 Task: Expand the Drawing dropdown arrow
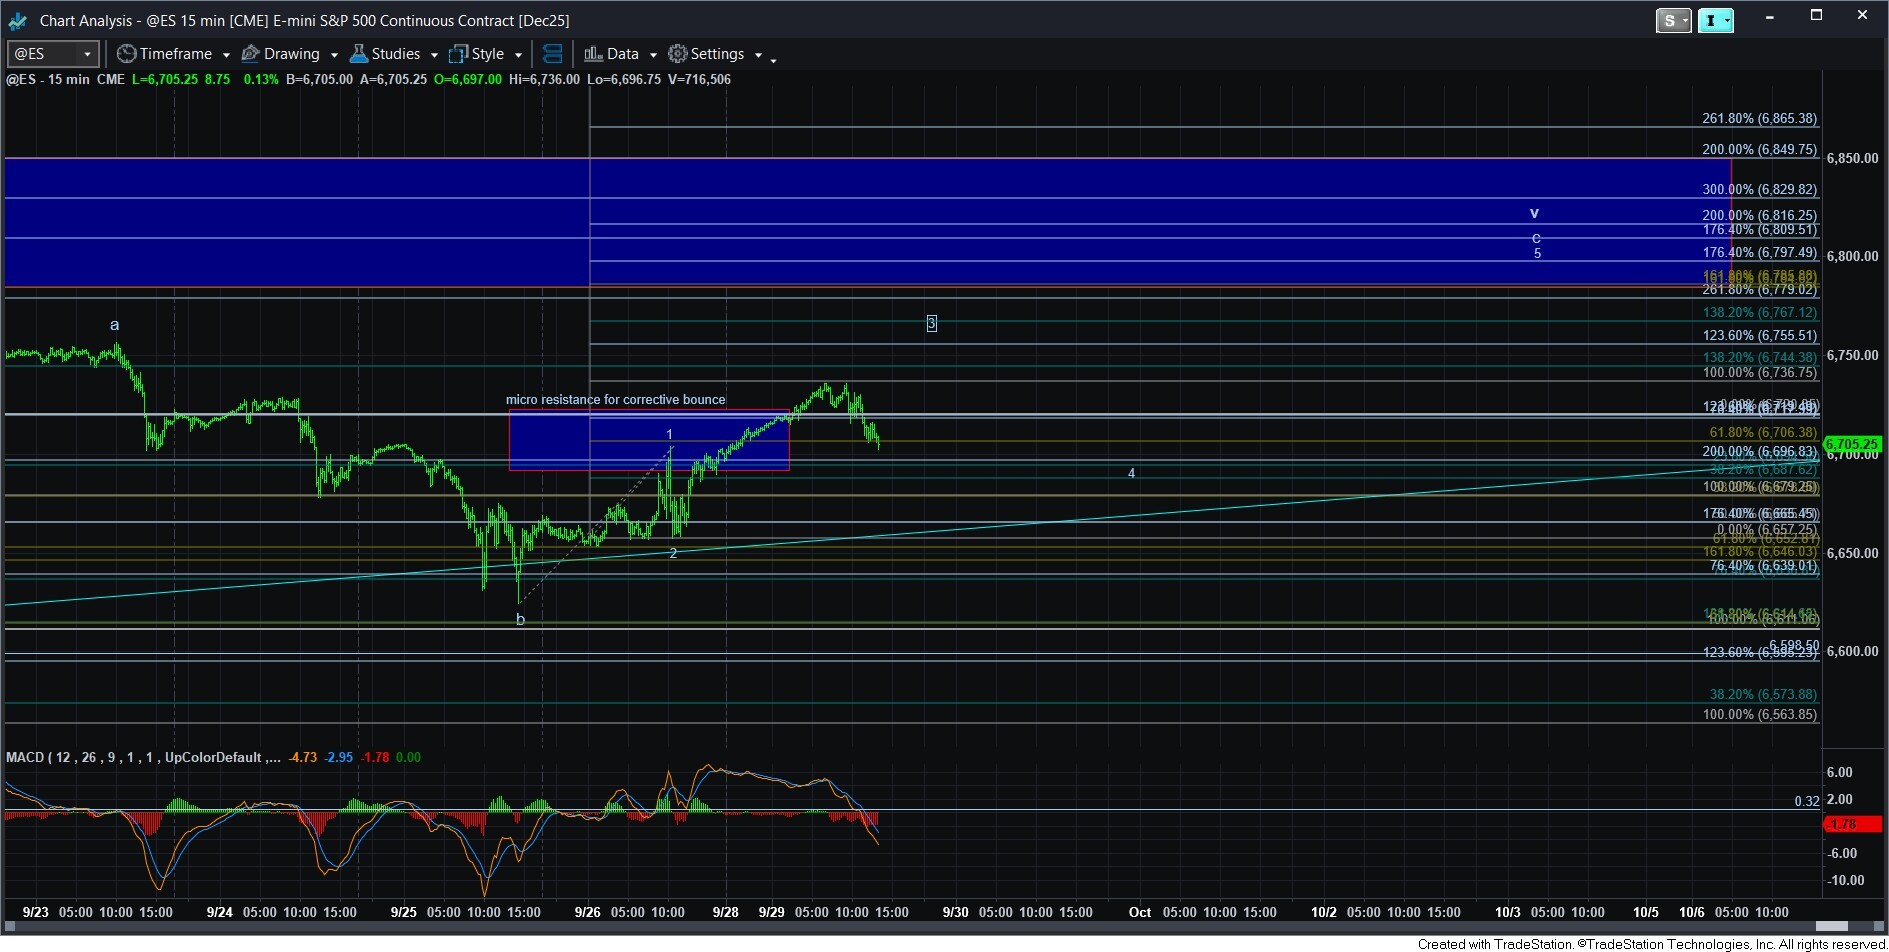click(x=334, y=55)
